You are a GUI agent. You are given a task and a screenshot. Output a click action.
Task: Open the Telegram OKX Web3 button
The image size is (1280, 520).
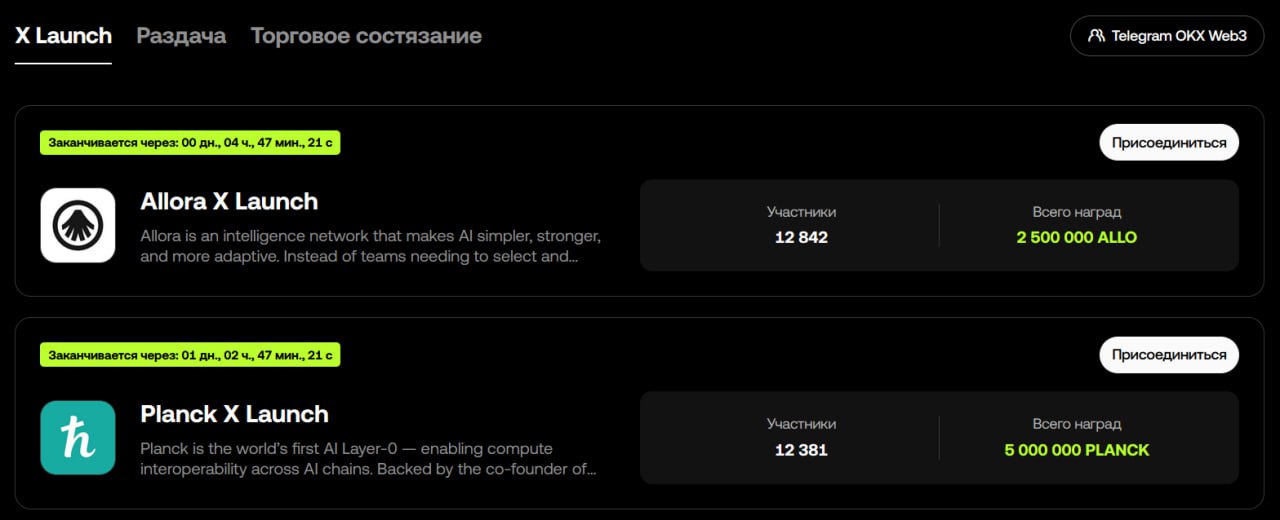(x=1167, y=36)
